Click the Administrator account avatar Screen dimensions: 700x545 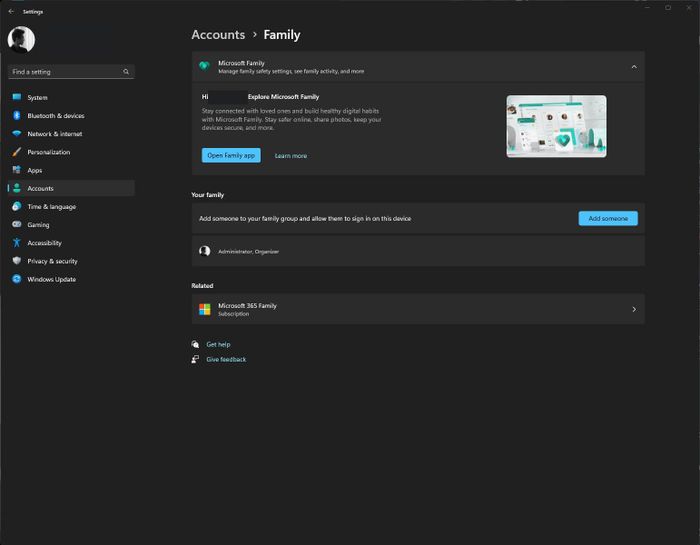tap(204, 251)
